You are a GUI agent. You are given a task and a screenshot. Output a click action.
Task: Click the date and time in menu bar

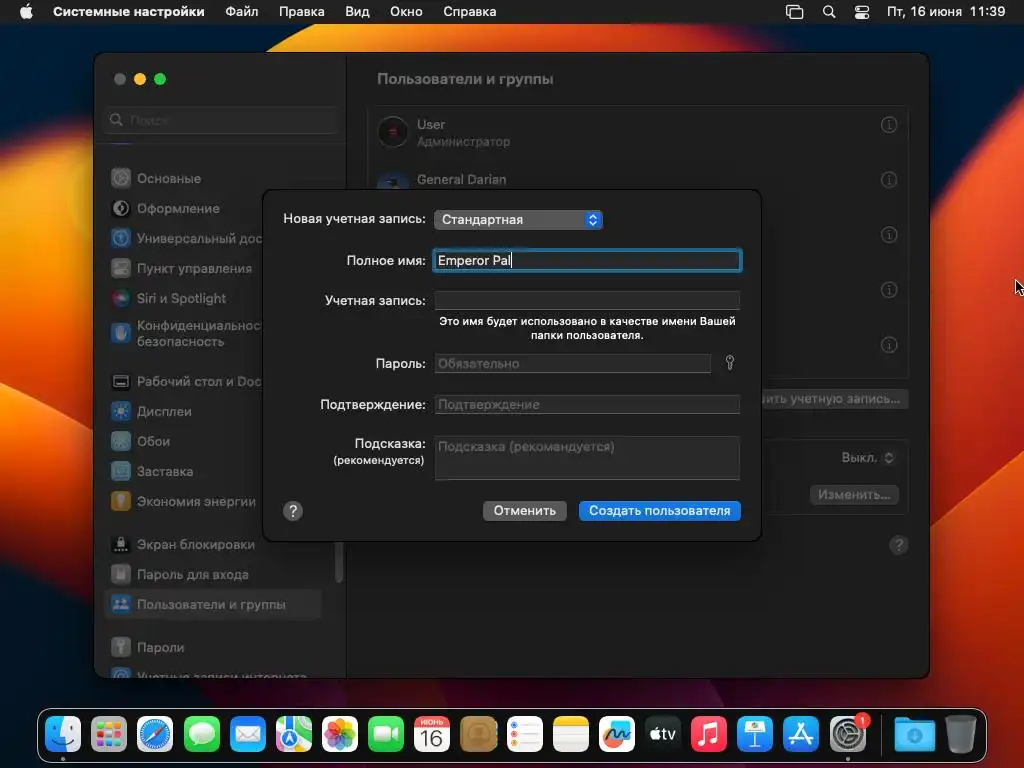click(946, 12)
